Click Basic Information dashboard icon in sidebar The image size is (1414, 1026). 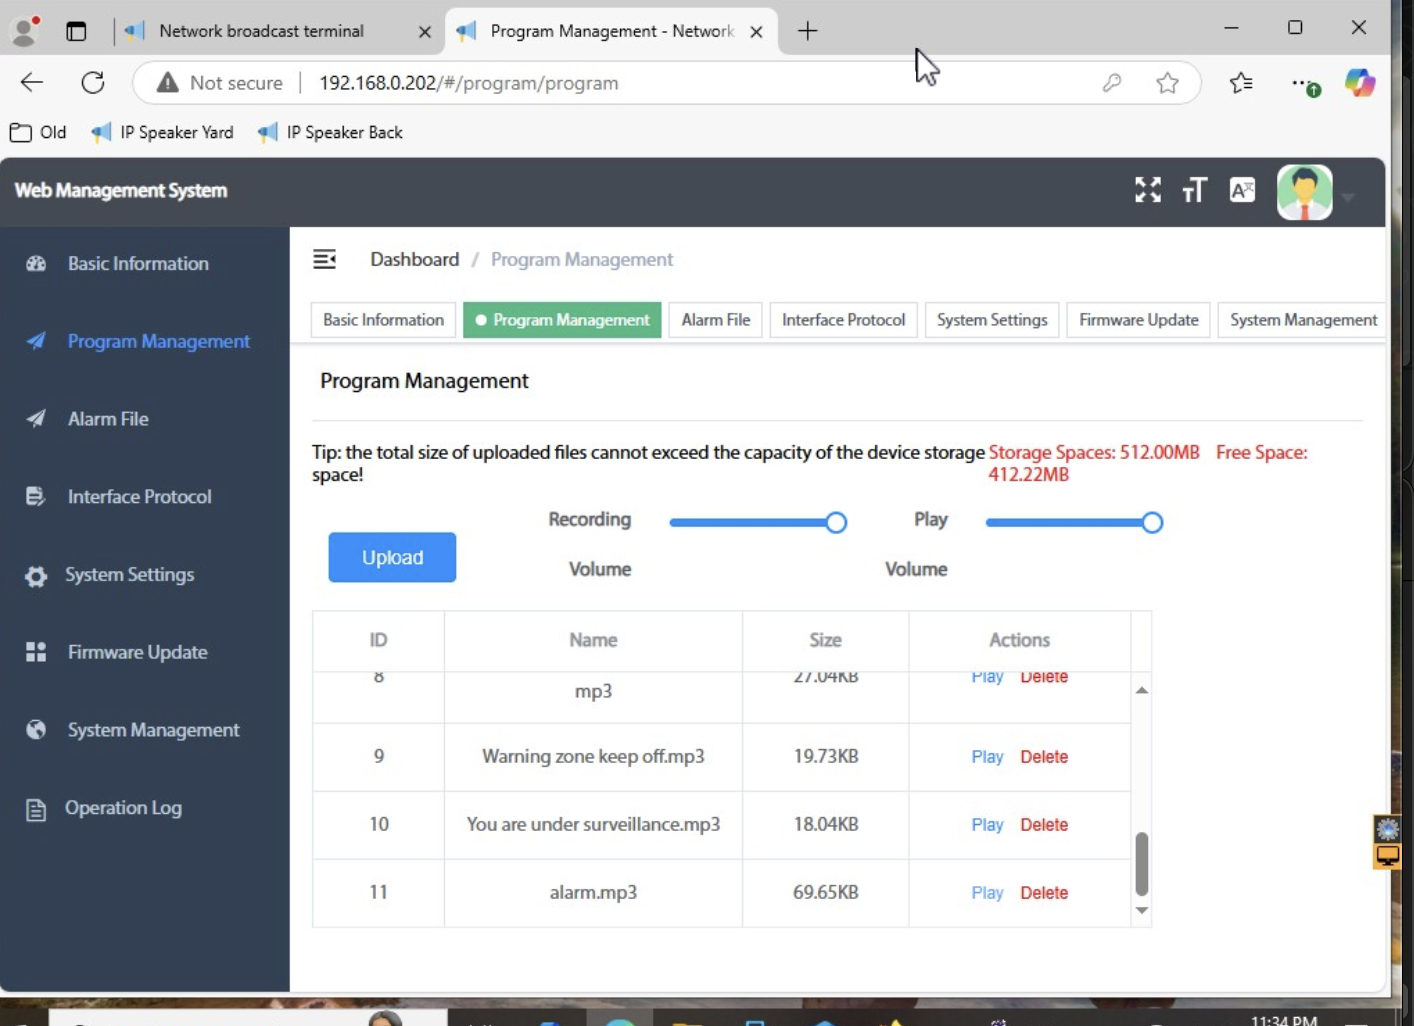pyautogui.click(x=36, y=264)
